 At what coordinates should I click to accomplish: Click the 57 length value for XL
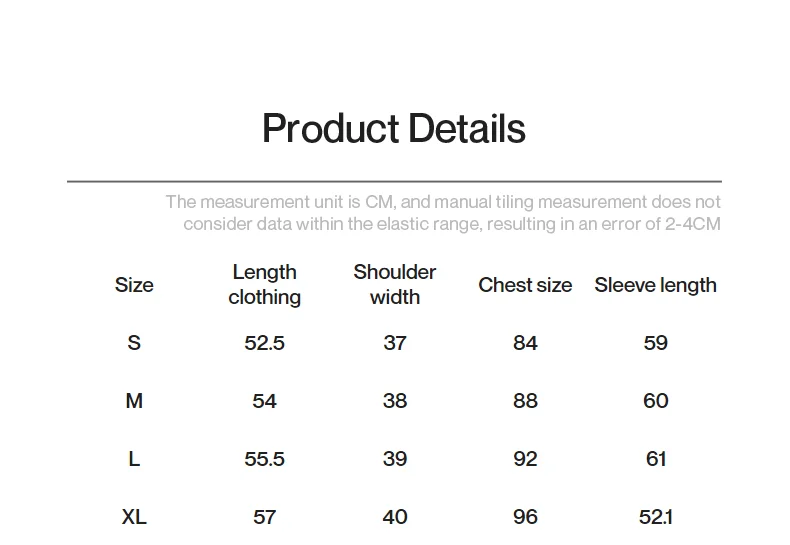(265, 517)
